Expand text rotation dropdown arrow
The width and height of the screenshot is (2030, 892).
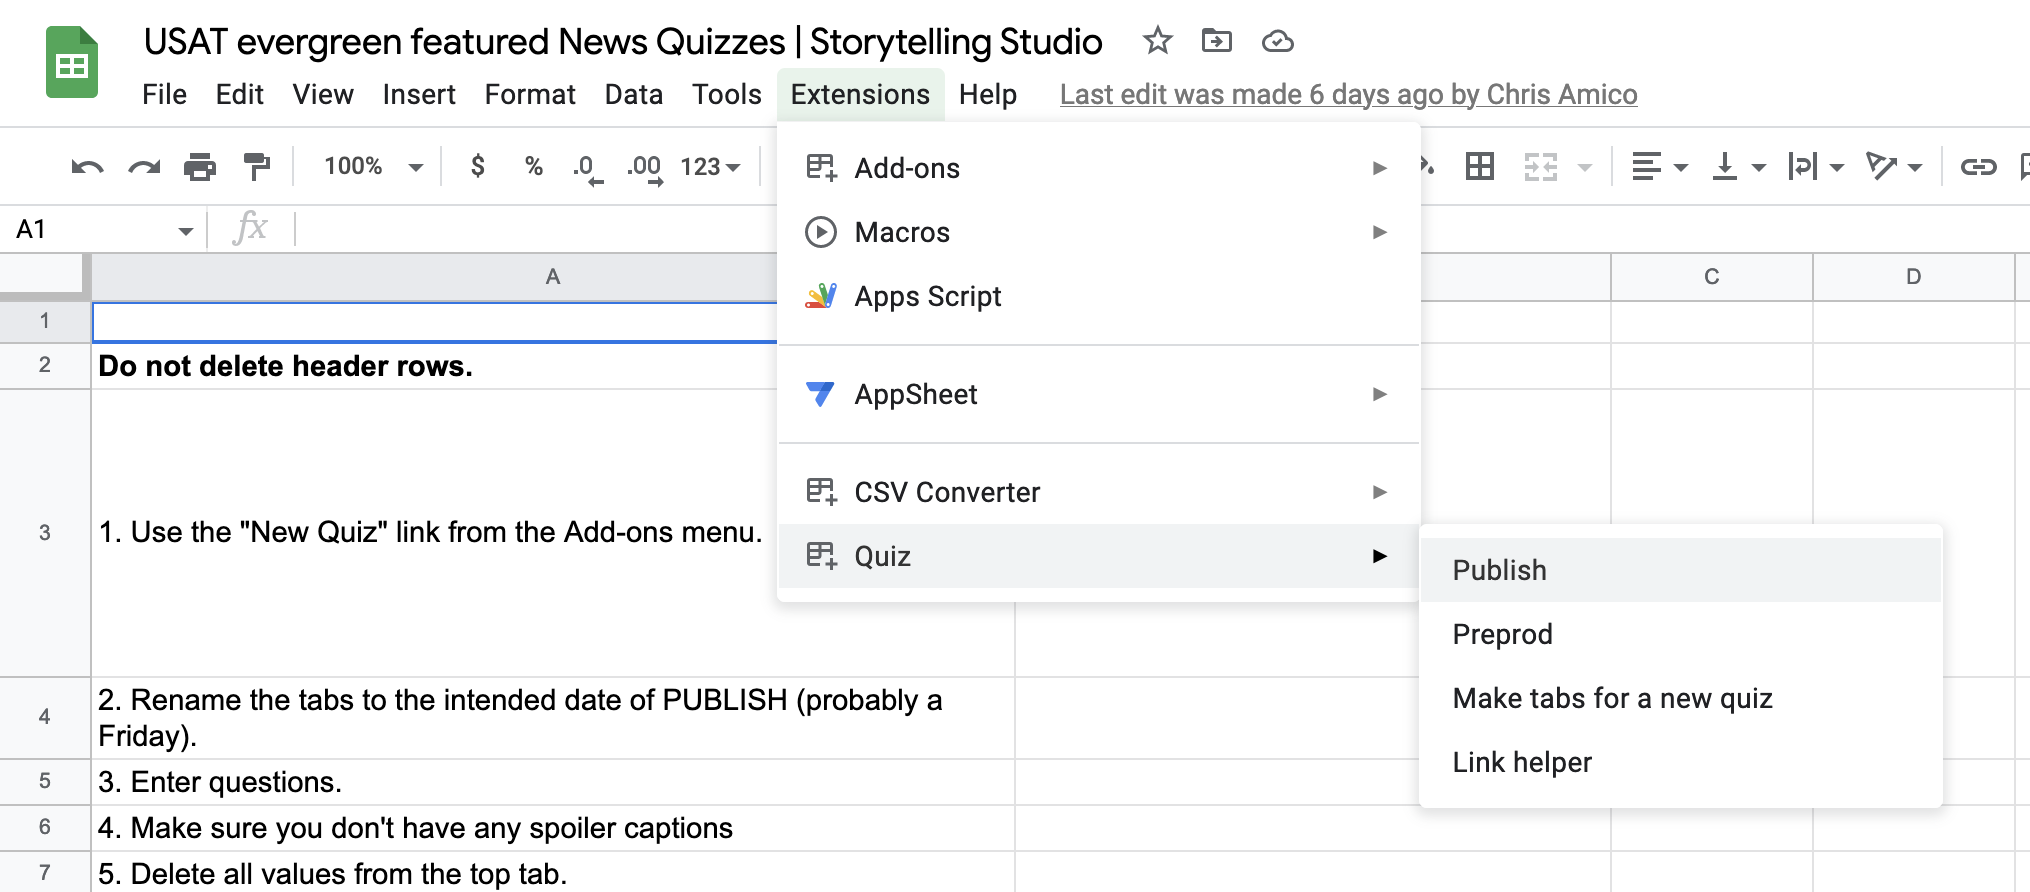pyautogui.click(x=1915, y=167)
